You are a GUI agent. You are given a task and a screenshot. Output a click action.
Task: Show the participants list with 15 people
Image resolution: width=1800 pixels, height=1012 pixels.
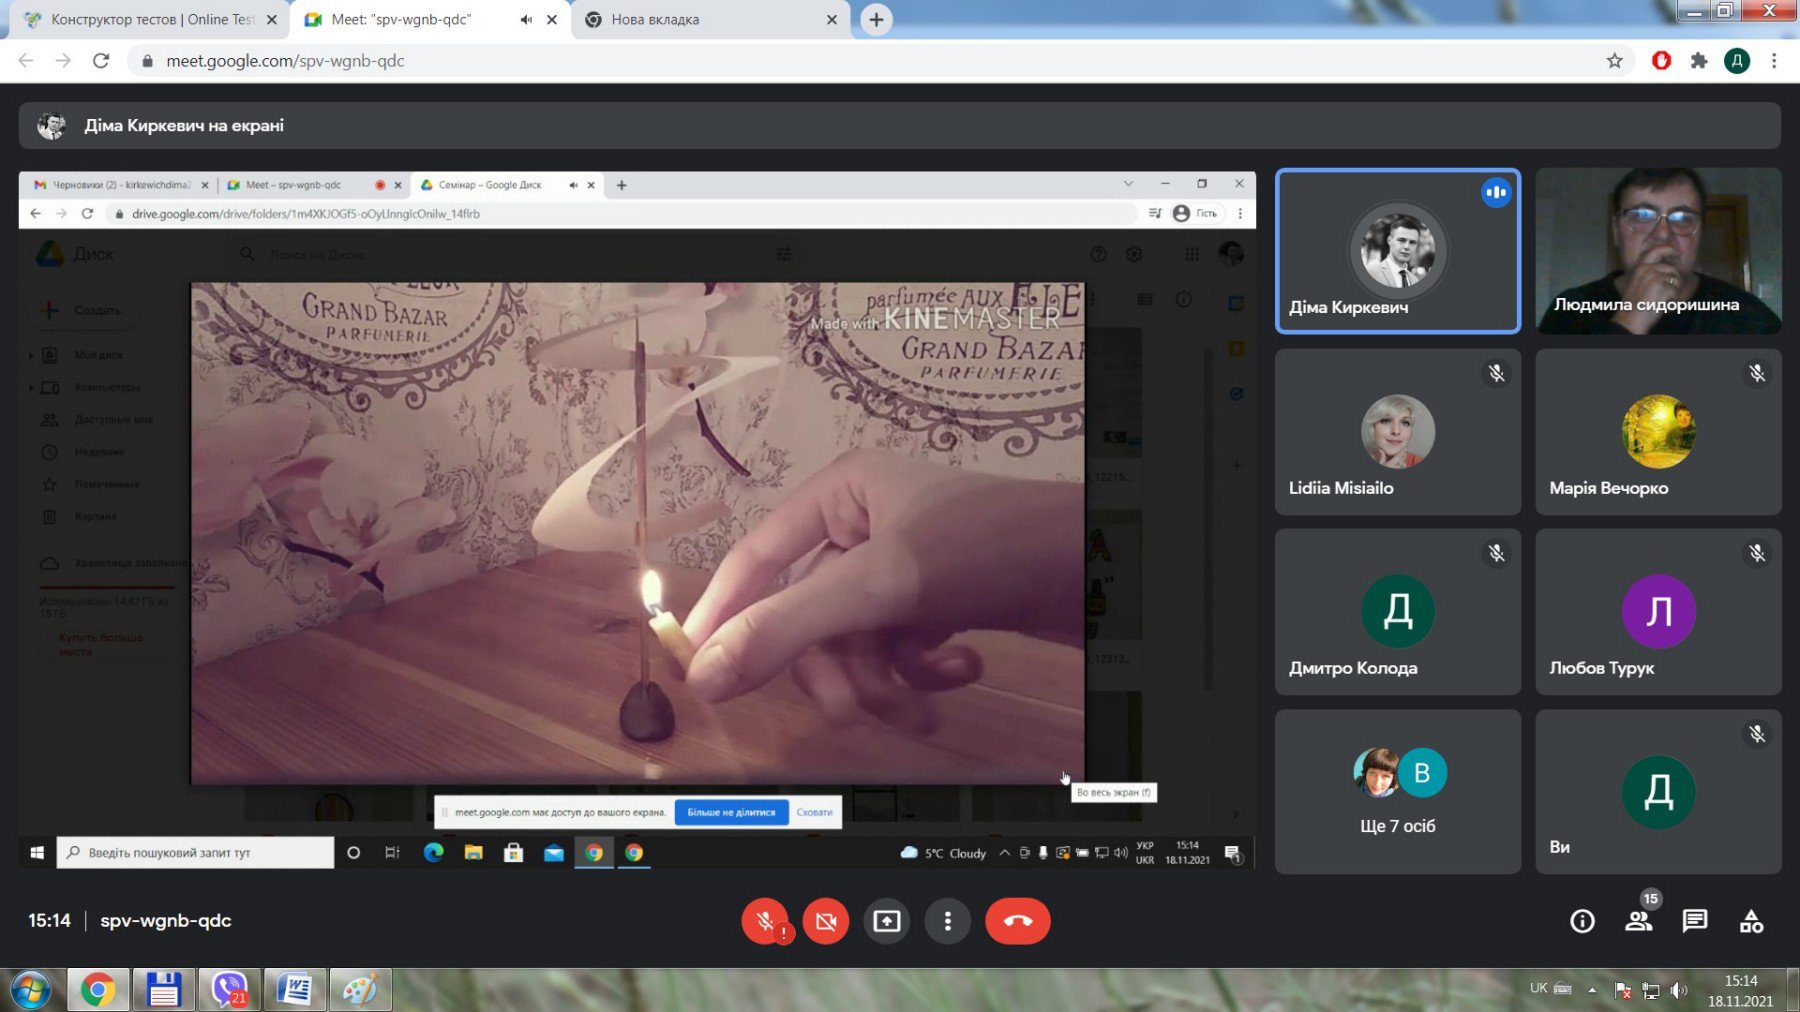(x=1639, y=921)
